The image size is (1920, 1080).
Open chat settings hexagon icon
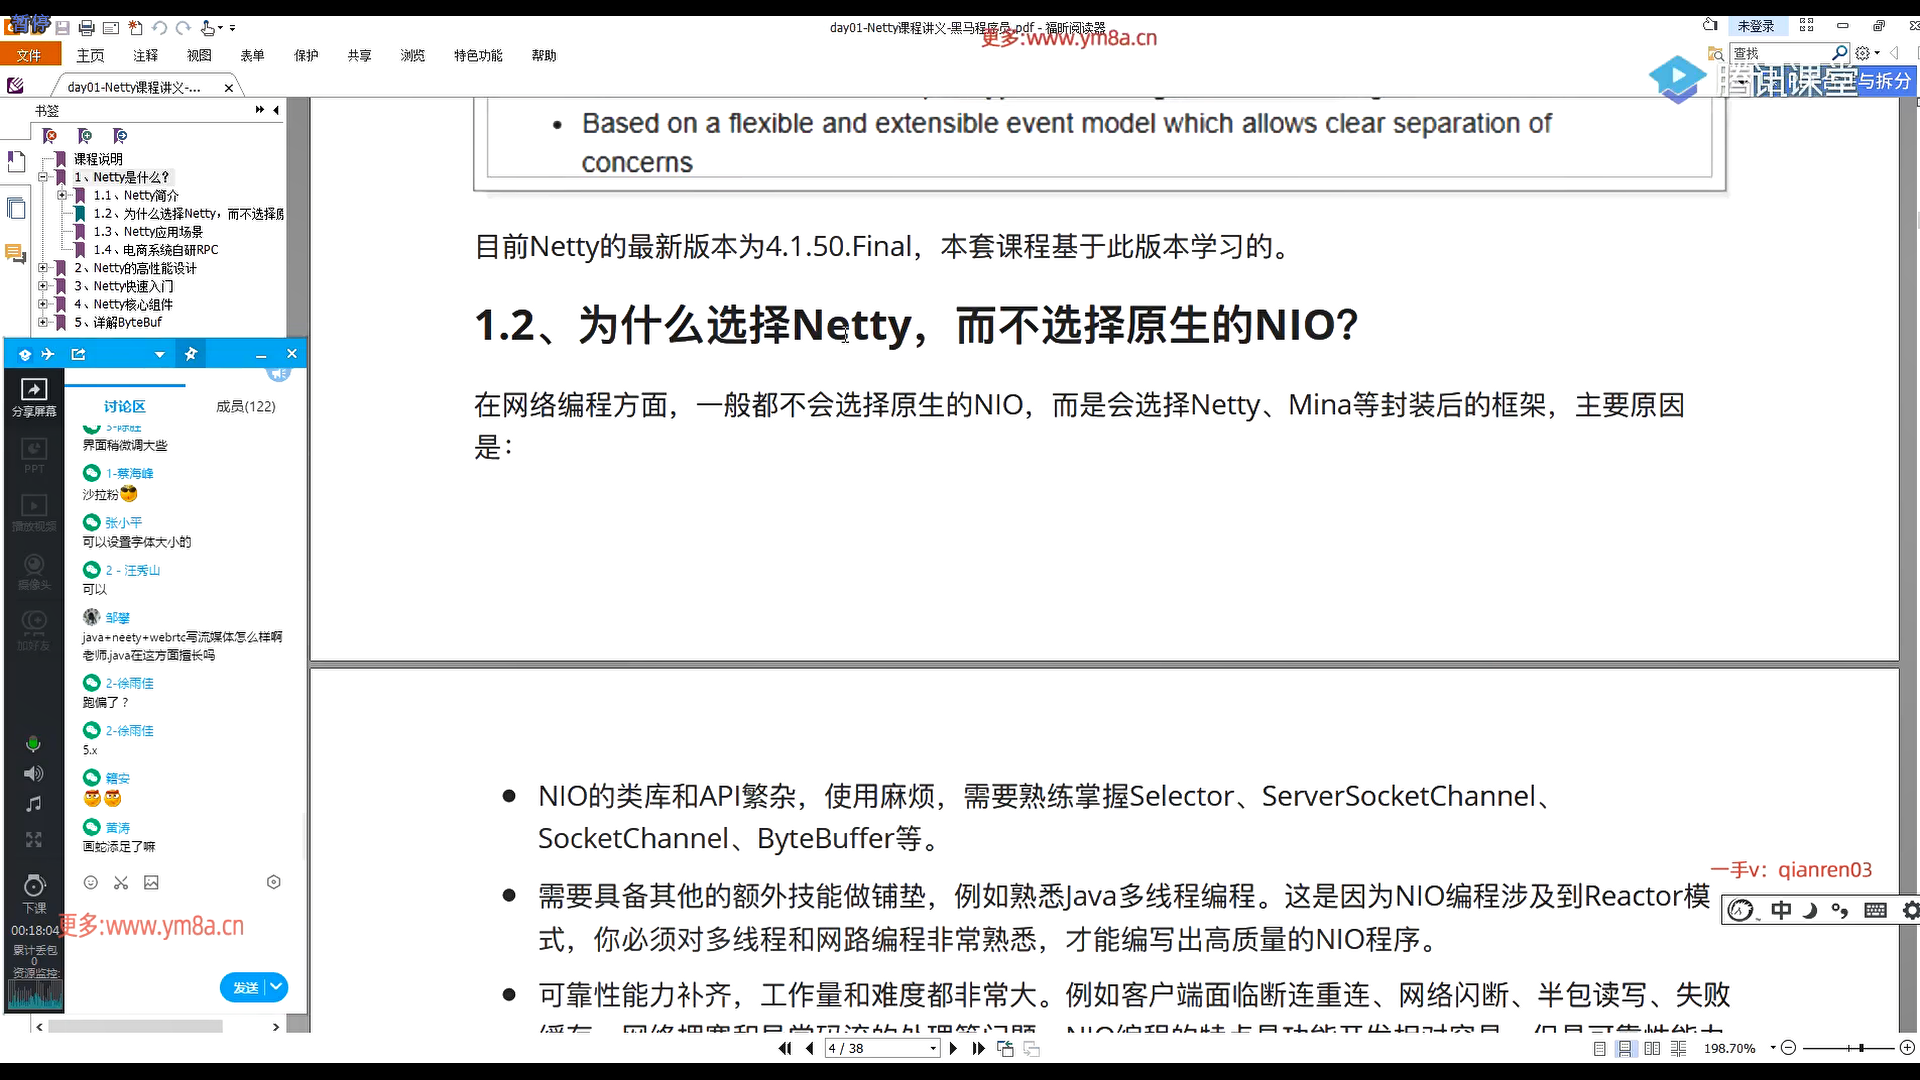[x=274, y=882]
